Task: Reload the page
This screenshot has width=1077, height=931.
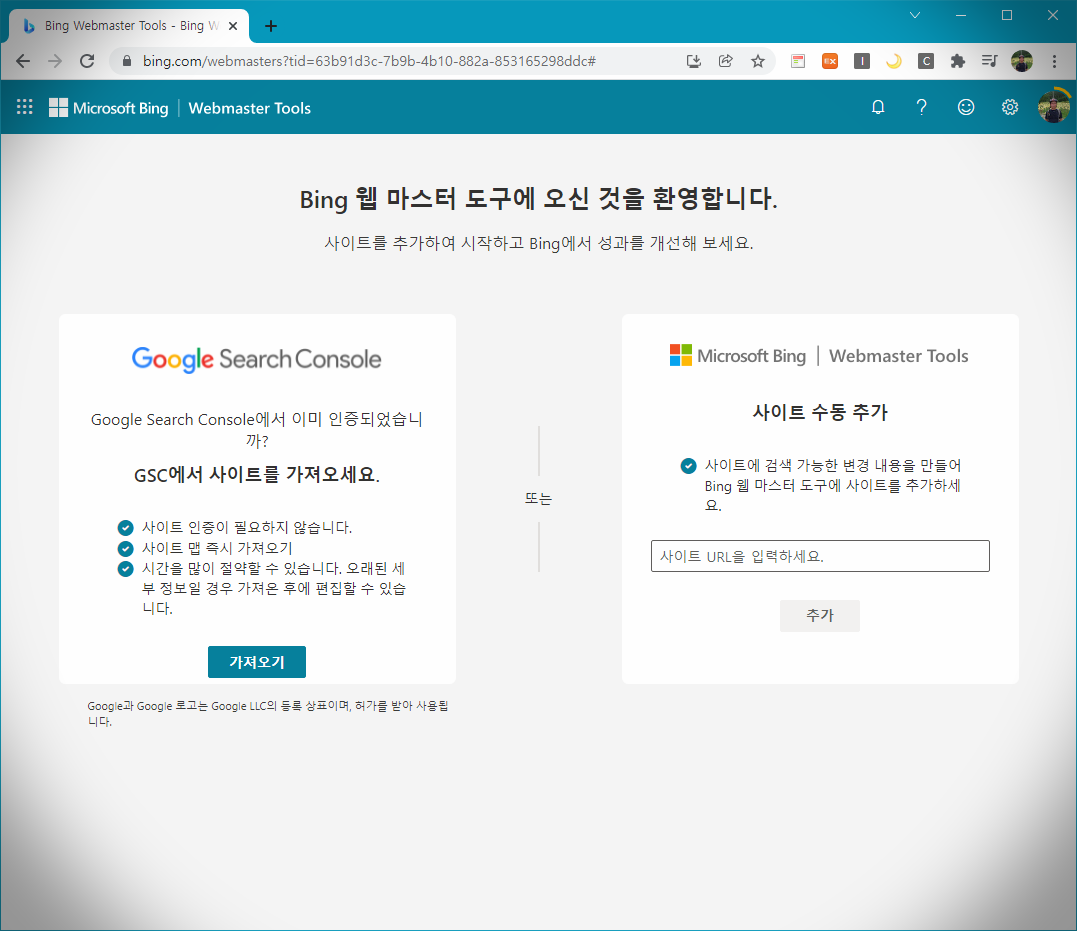Action: coord(87,61)
